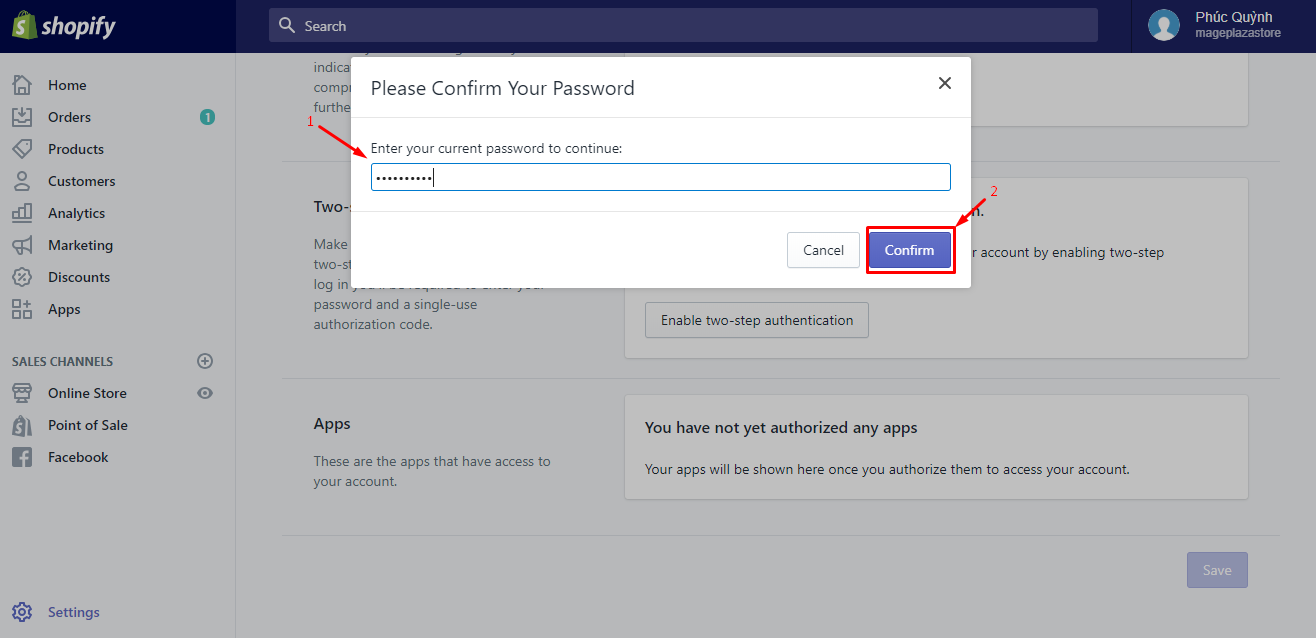Screen dimensions: 1316x638
Task: Focus the top Search bar
Action: pyautogui.click(x=683, y=25)
